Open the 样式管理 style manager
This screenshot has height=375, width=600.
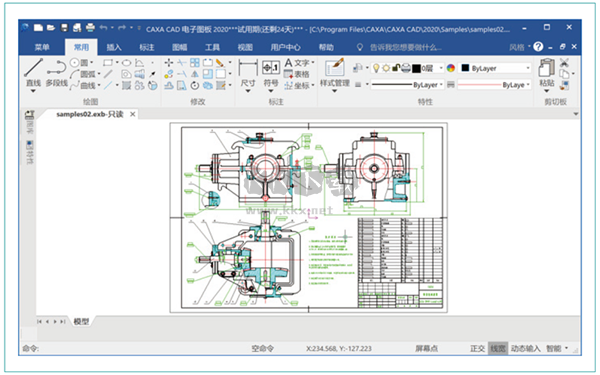335,75
